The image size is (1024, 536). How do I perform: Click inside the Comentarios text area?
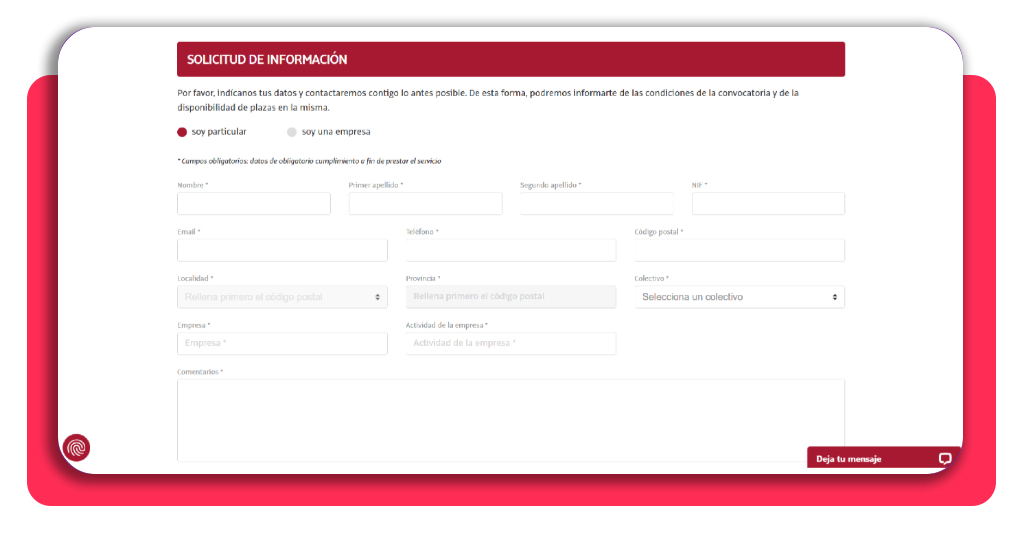(511, 420)
